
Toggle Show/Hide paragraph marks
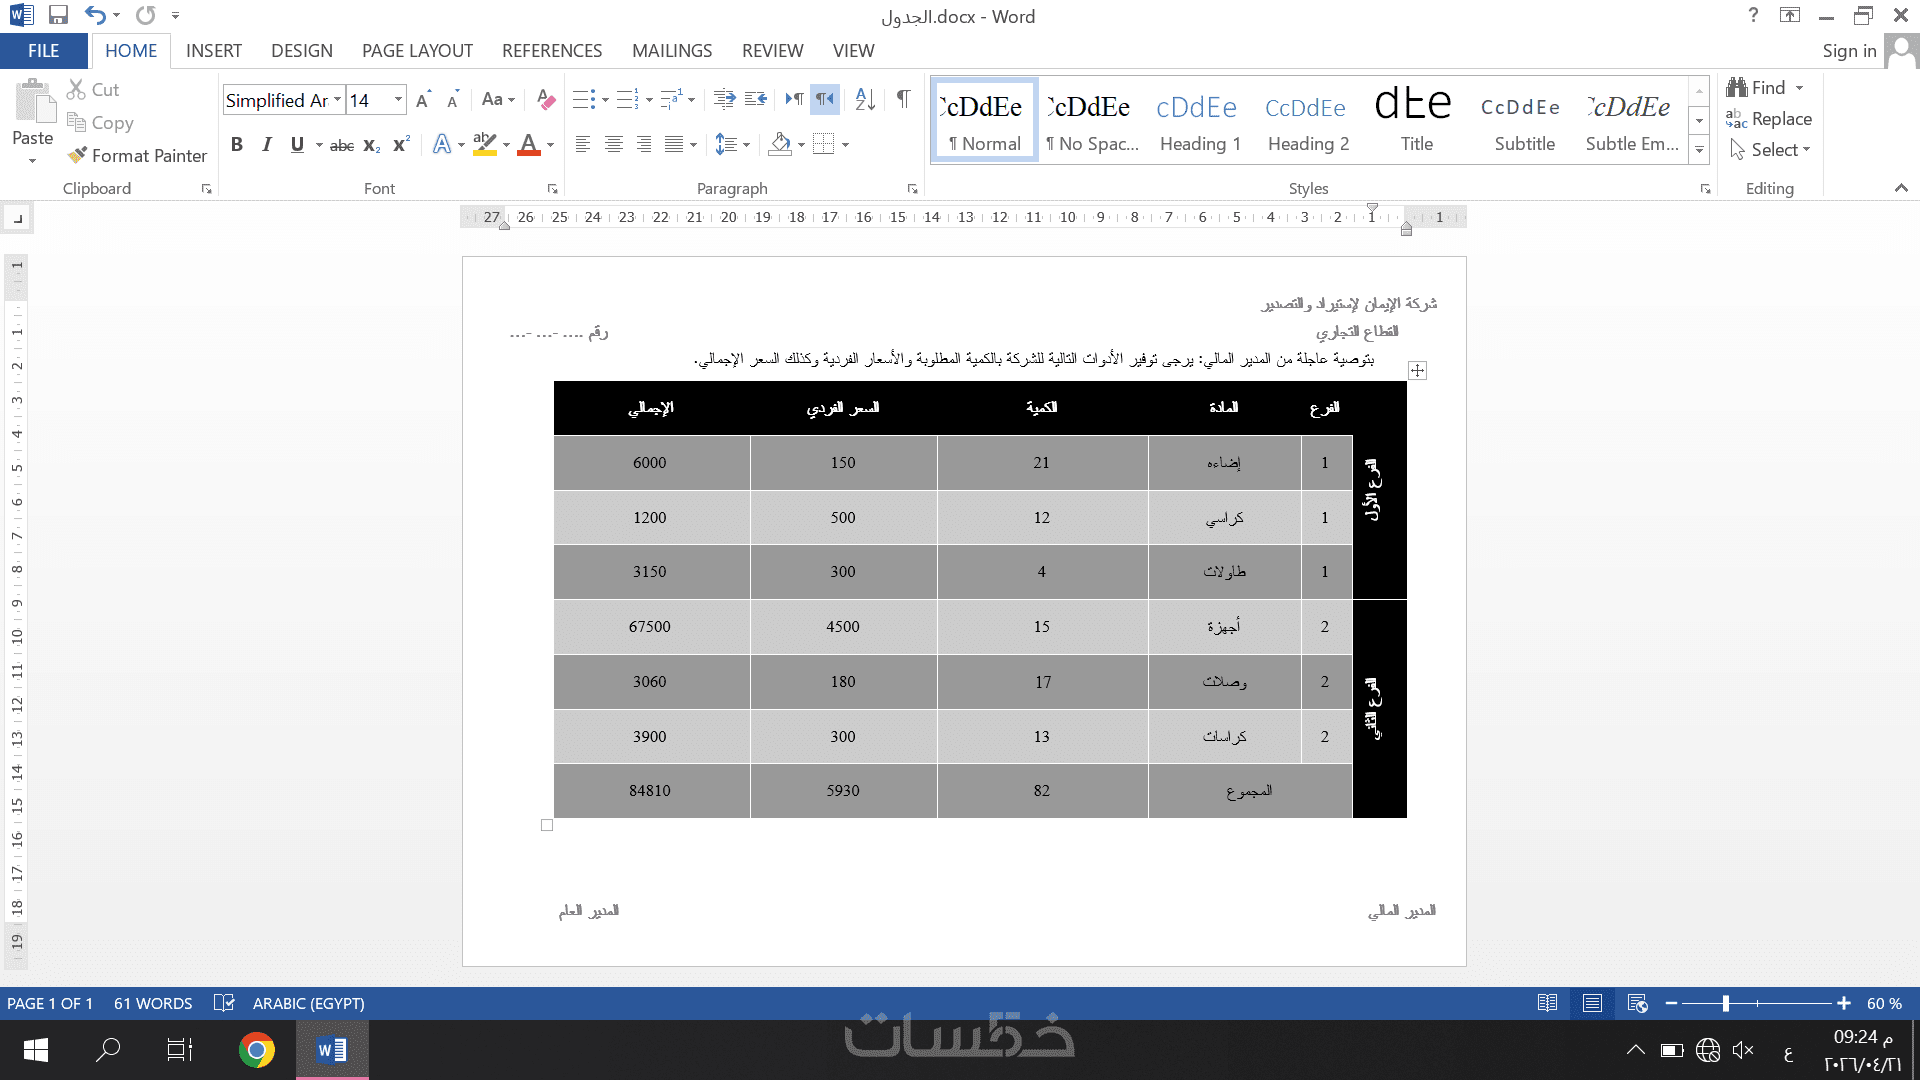tap(903, 99)
